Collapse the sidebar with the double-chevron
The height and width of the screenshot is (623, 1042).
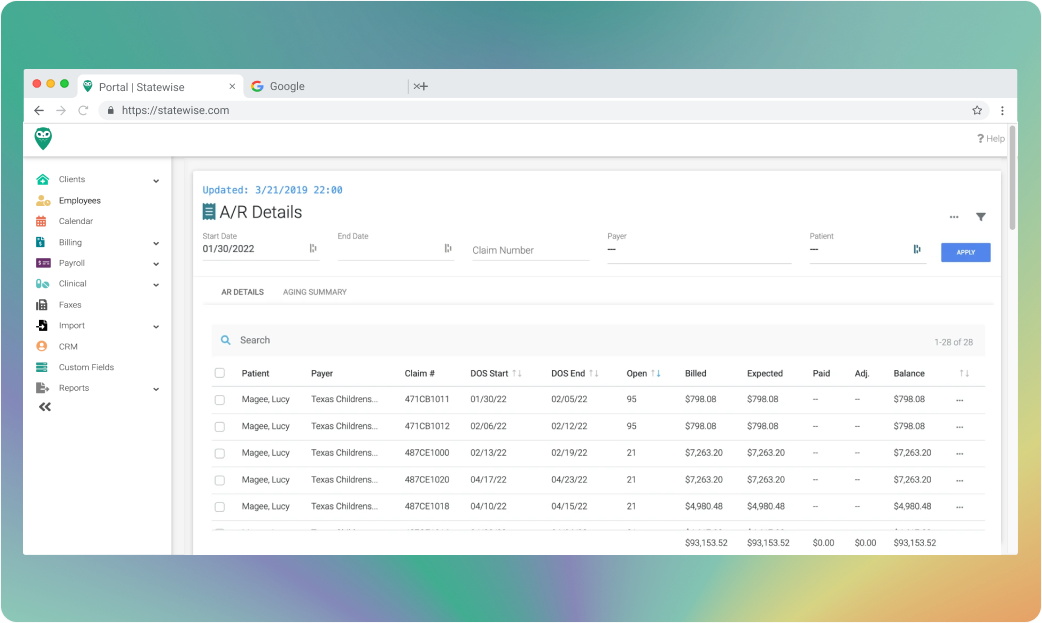click(44, 406)
